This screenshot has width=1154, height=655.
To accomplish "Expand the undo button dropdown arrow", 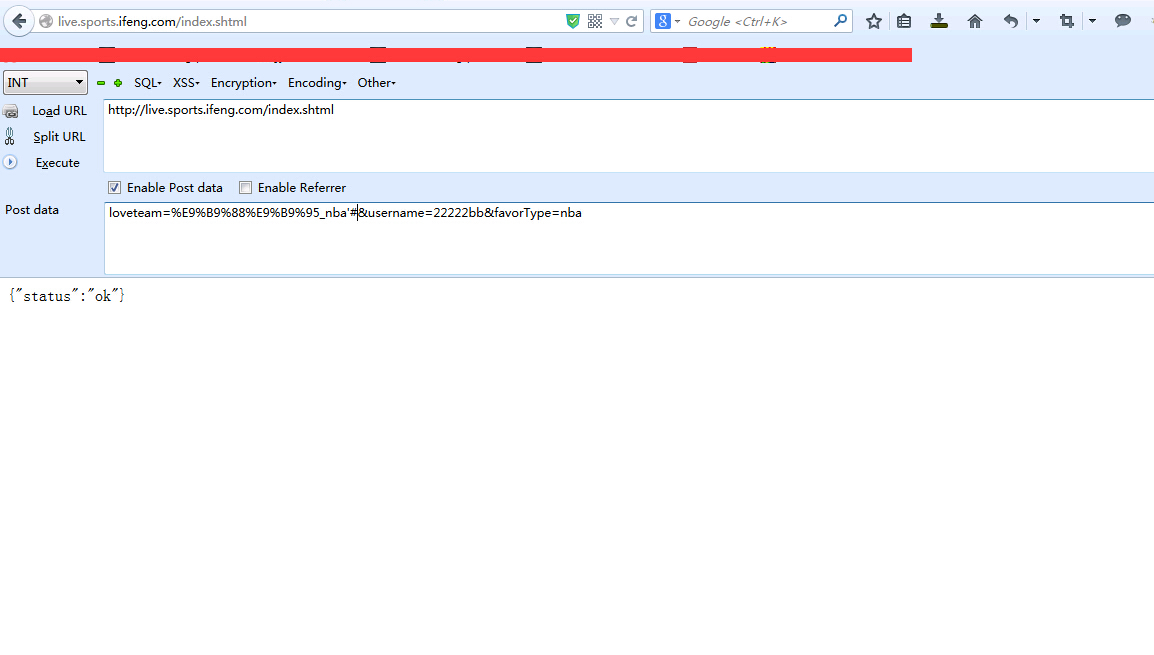I will click(1036, 21).
